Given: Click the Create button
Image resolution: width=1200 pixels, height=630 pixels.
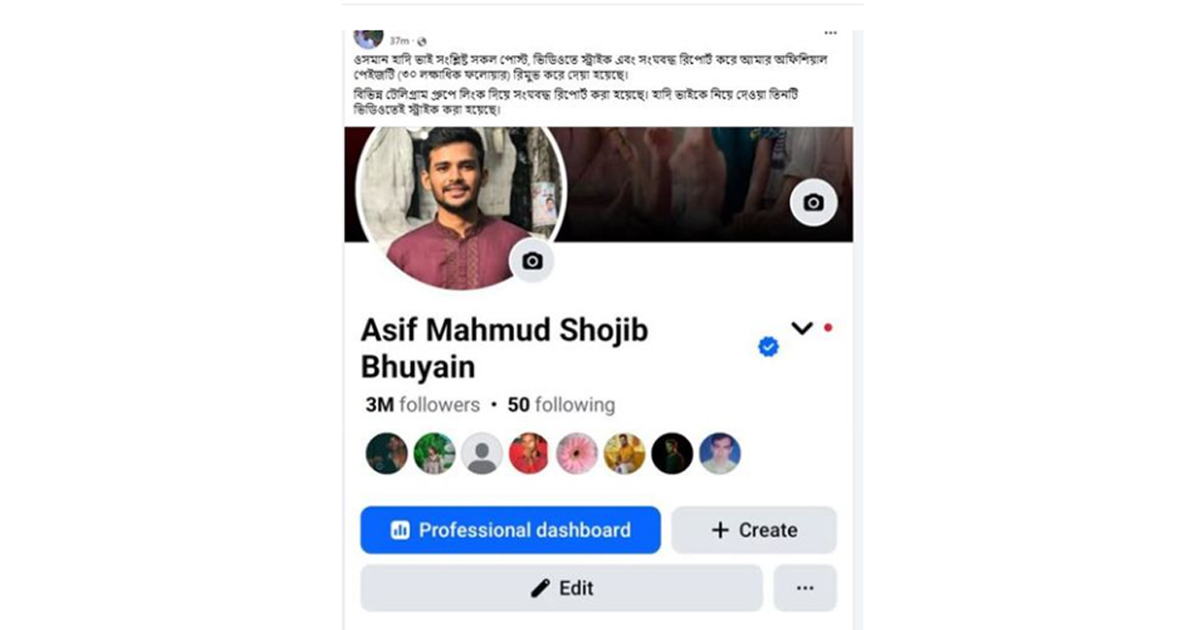Looking at the screenshot, I should point(754,530).
